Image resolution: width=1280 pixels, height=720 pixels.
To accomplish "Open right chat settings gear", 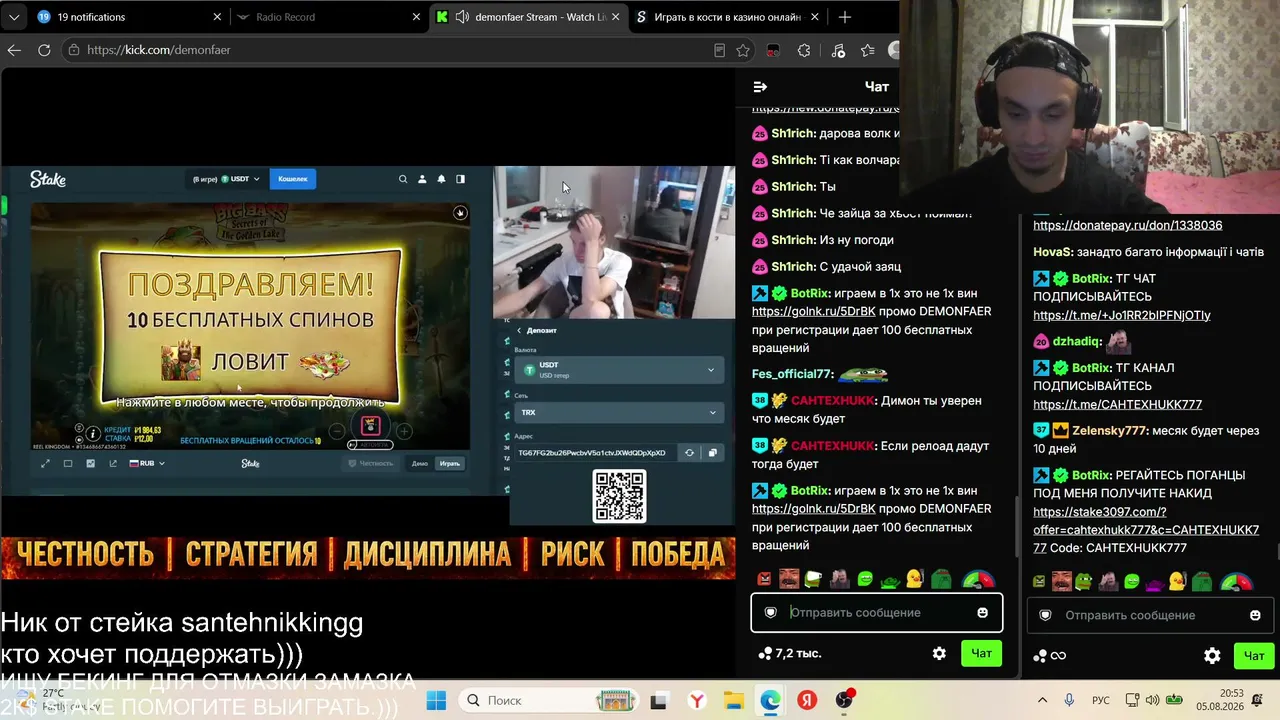I will pos(1212,656).
